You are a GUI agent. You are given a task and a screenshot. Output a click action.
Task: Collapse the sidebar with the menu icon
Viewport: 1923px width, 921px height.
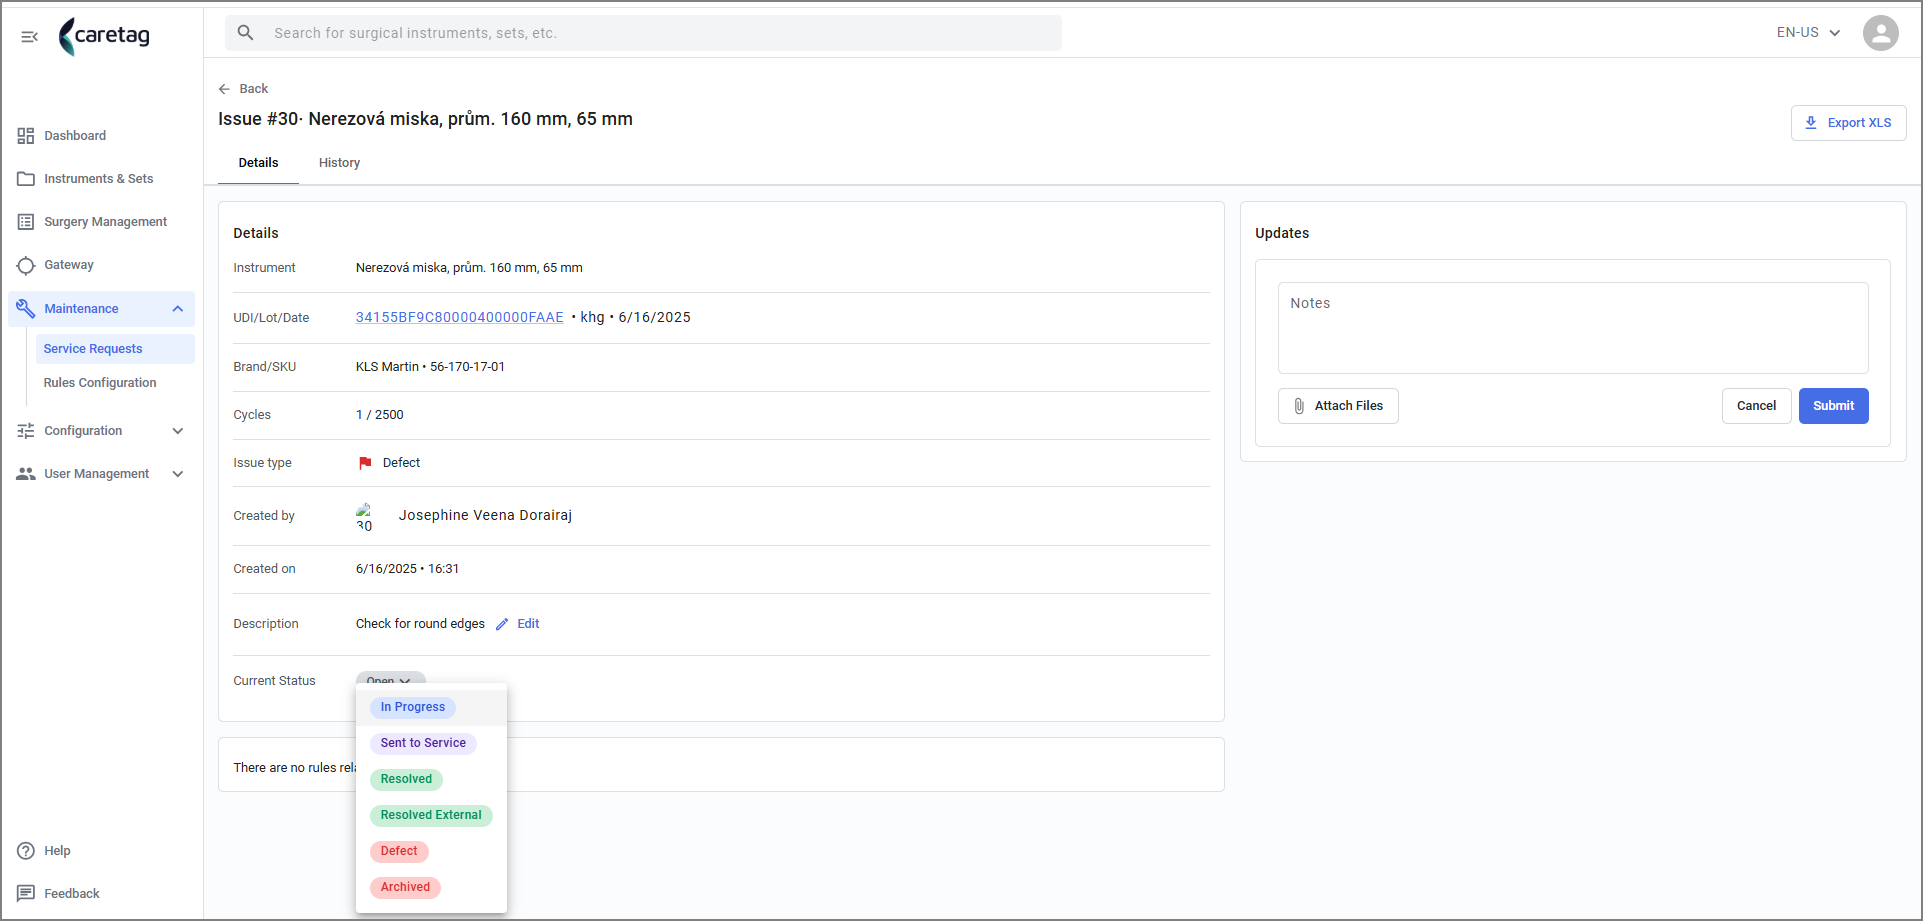click(29, 37)
